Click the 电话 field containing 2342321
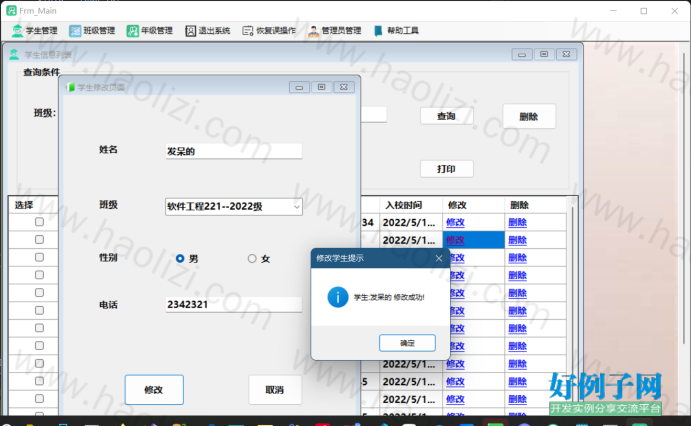Image resolution: width=691 pixels, height=426 pixels. (x=234, y=304)
